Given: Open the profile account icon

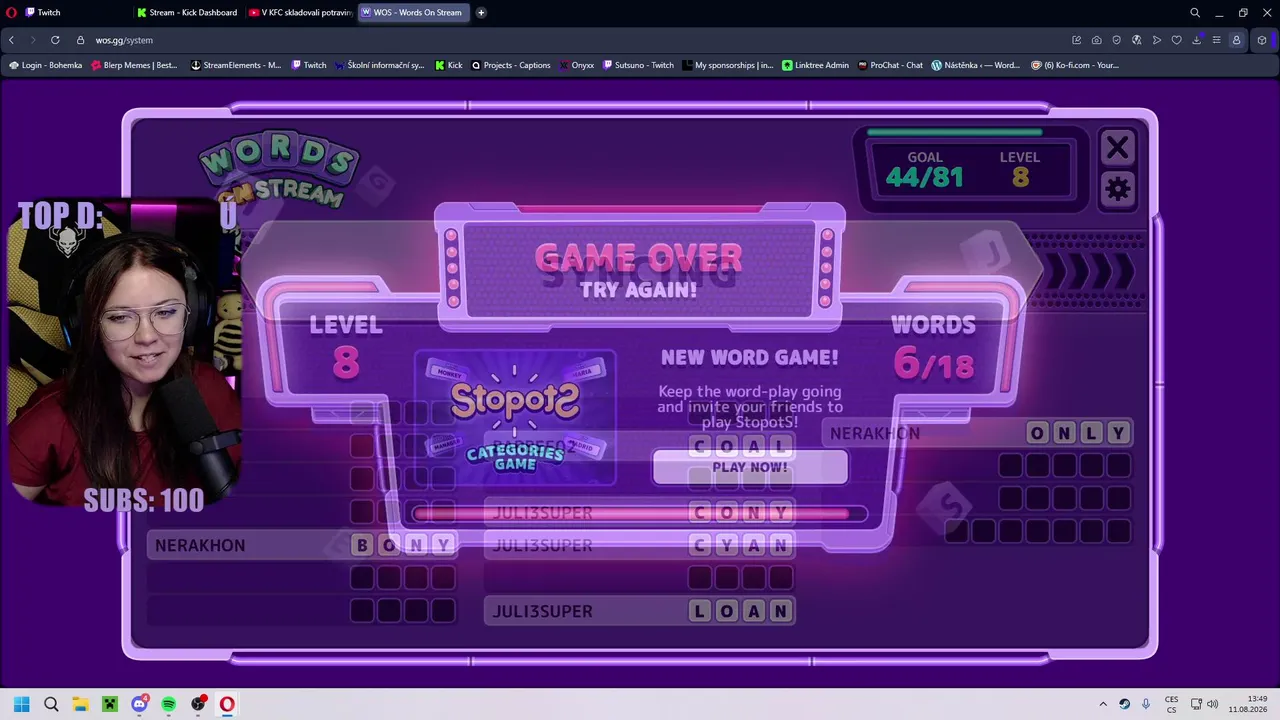Looking at the screenshot, I should (x=1236, y=40).
